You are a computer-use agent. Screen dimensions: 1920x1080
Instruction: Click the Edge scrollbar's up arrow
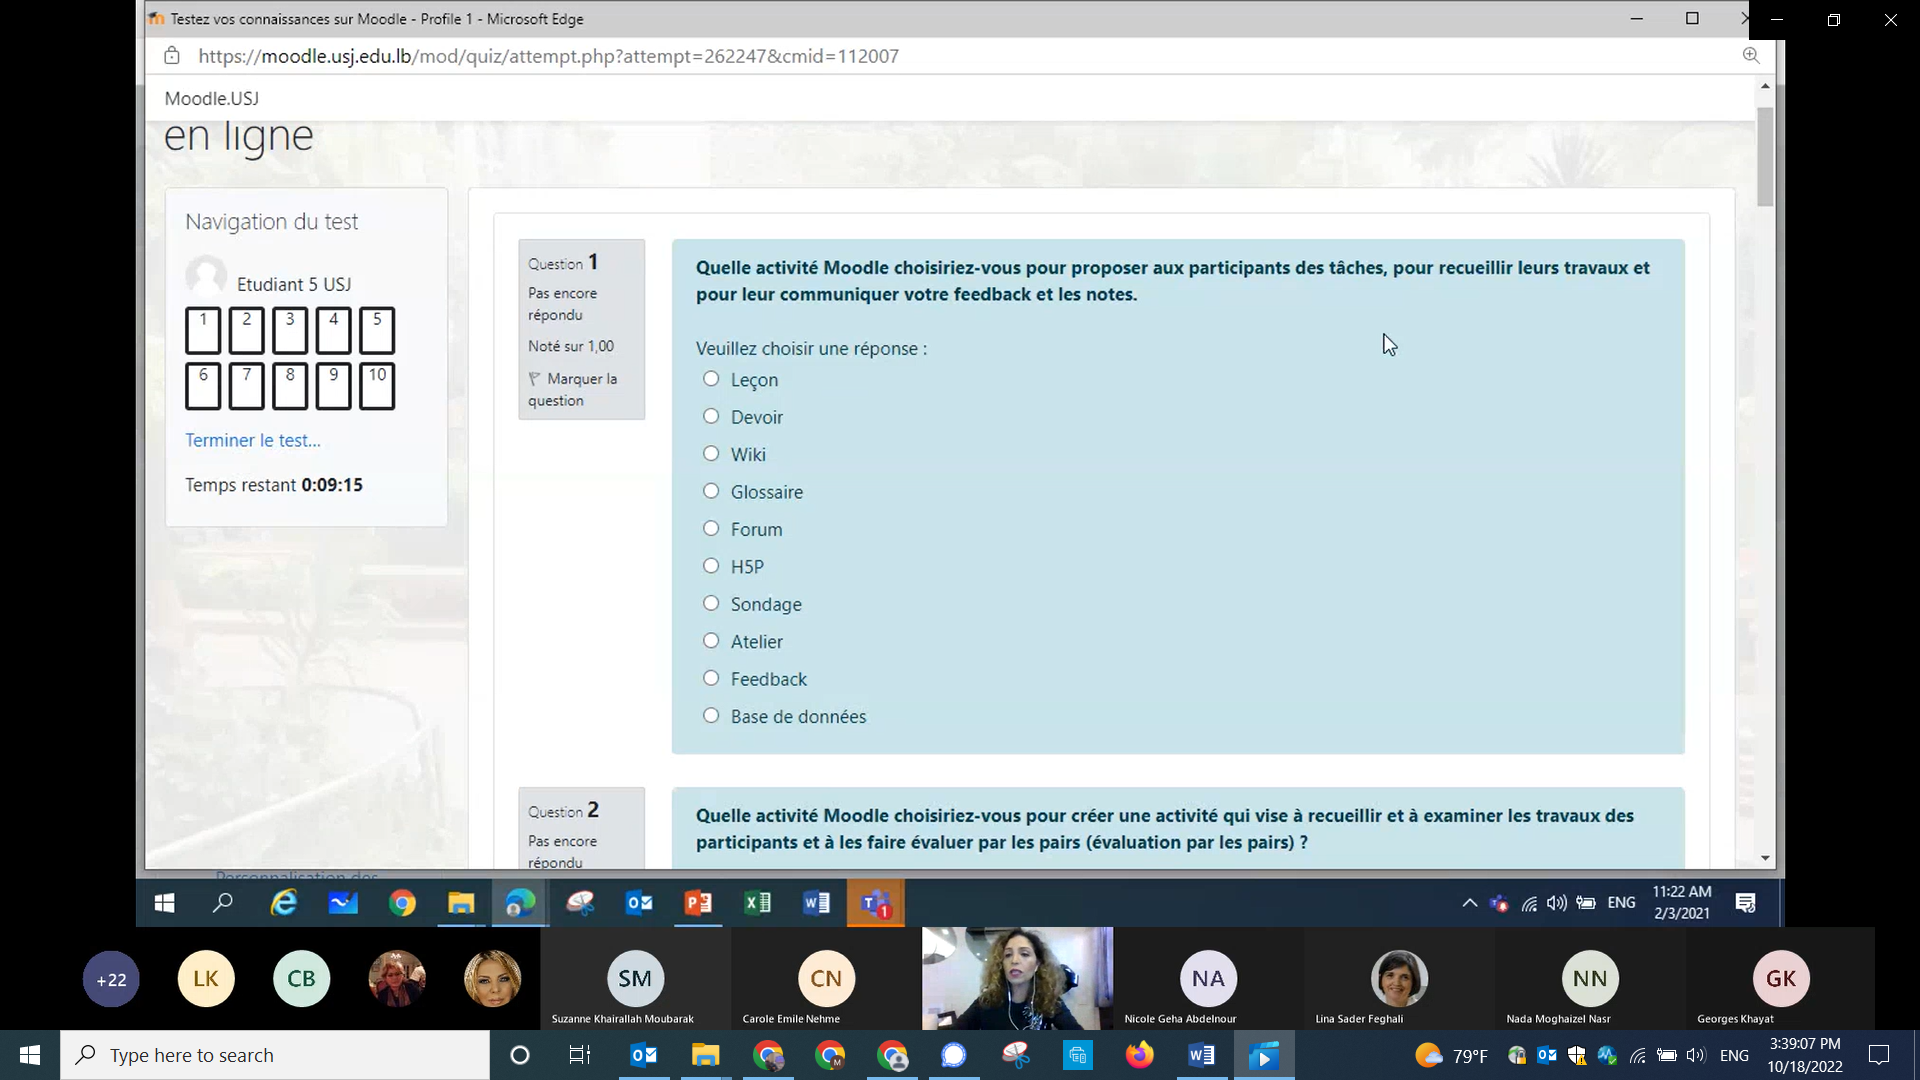click(x=1765, y=86)
